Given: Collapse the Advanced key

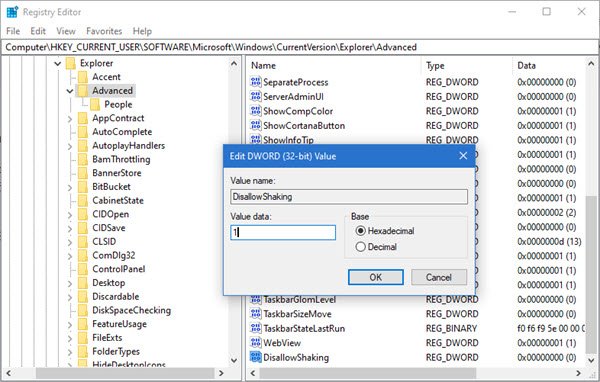Looking at the screenshot, I should pos(70,91).
